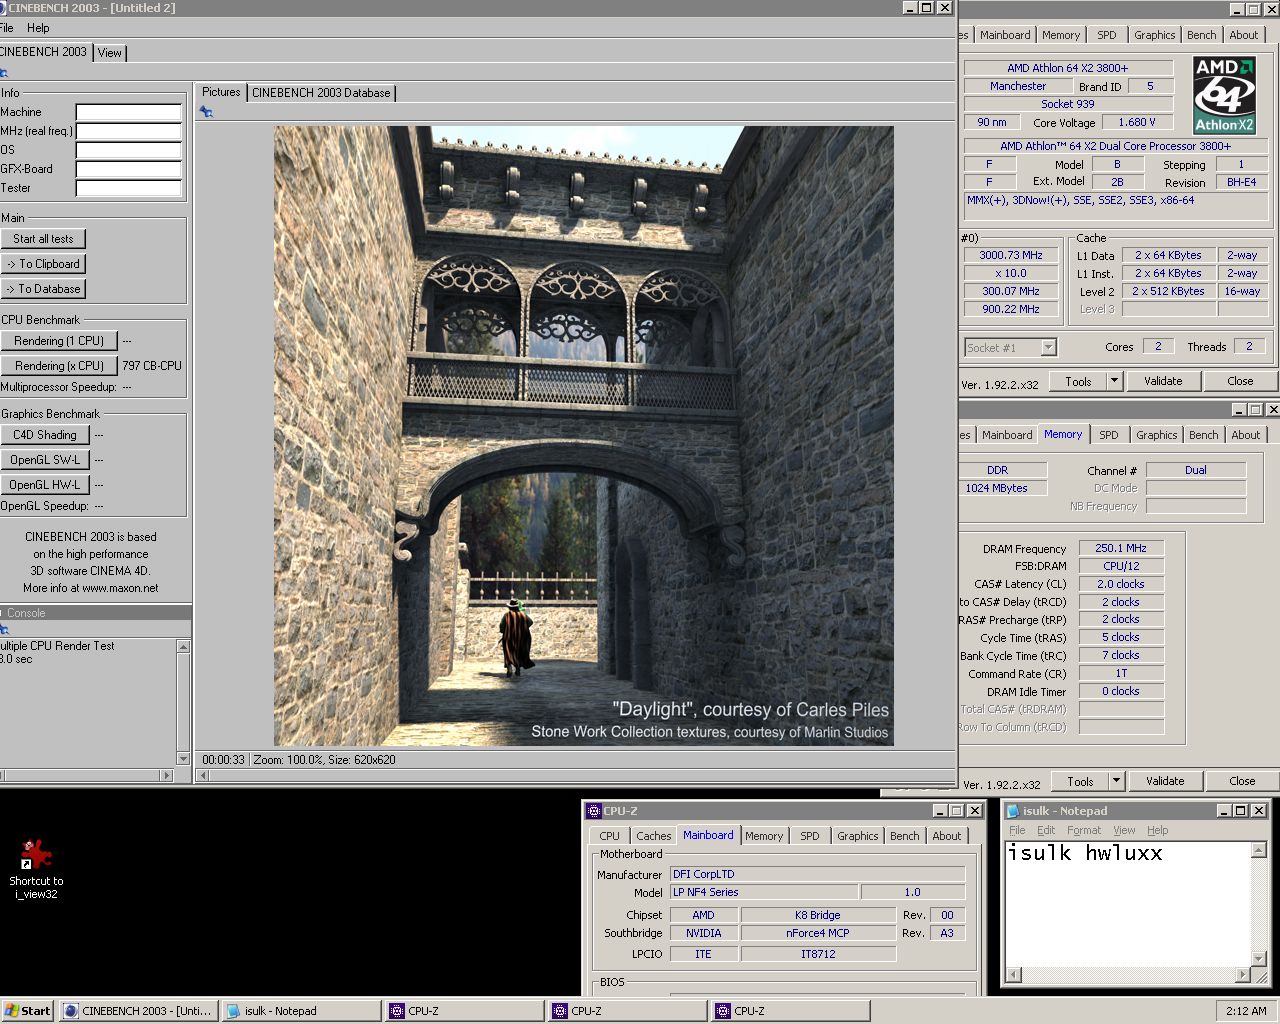Click Validate in the top CPU-Z window
This screenshot has height=1024, width=1280.
tap(1163, 381)
